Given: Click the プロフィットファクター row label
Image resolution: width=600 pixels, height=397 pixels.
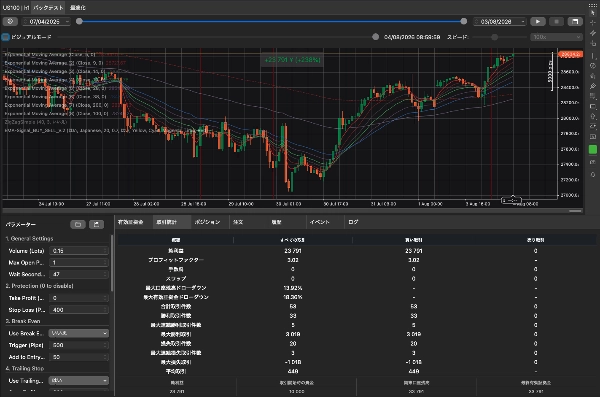Looking at the screenshot, I should pos(176,260).
